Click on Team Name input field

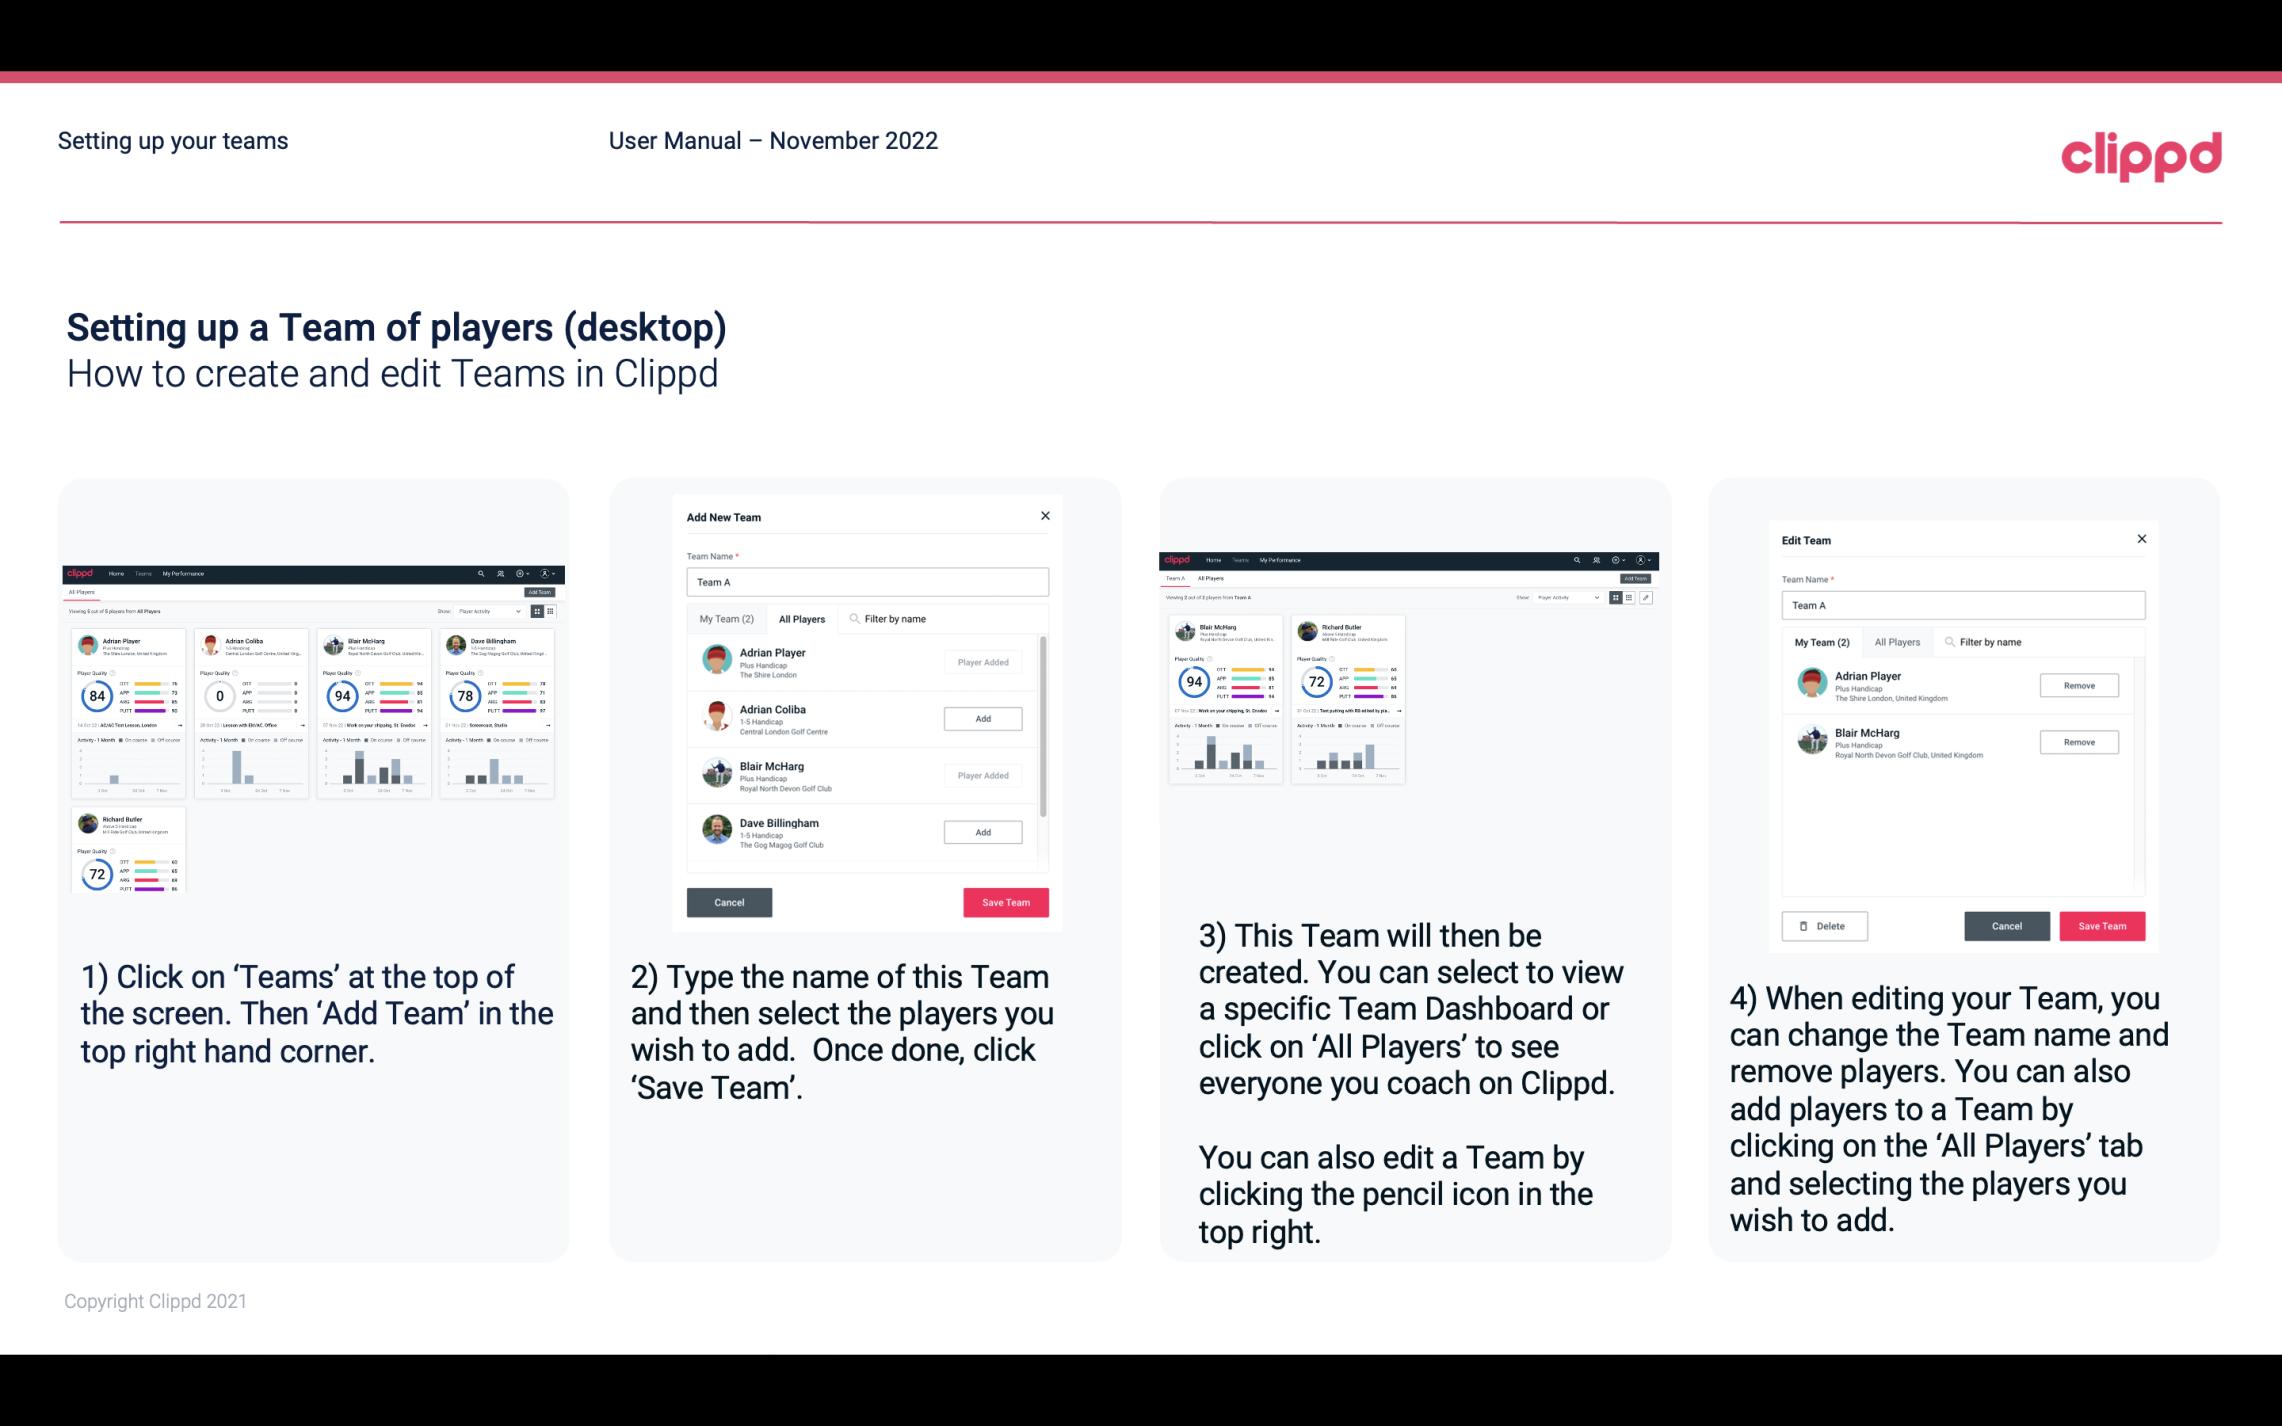(867, 582)
